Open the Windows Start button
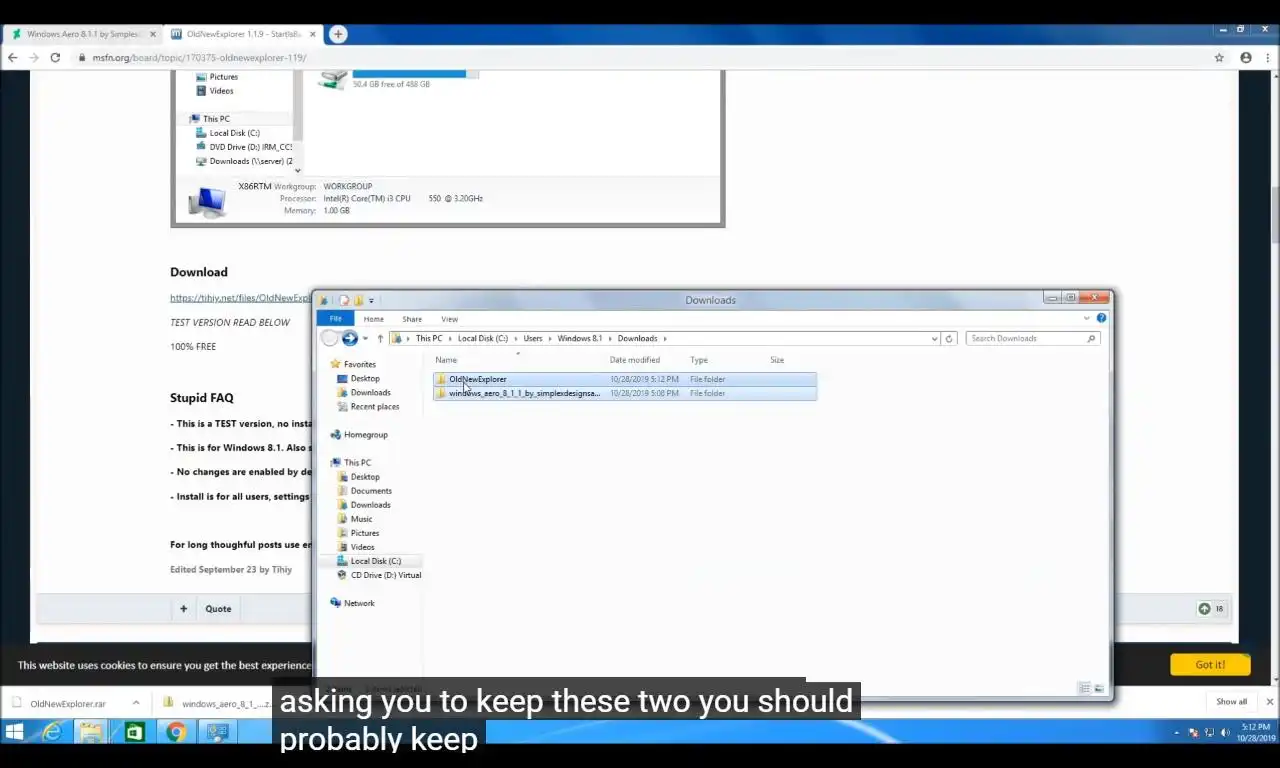 click(14, 732)
